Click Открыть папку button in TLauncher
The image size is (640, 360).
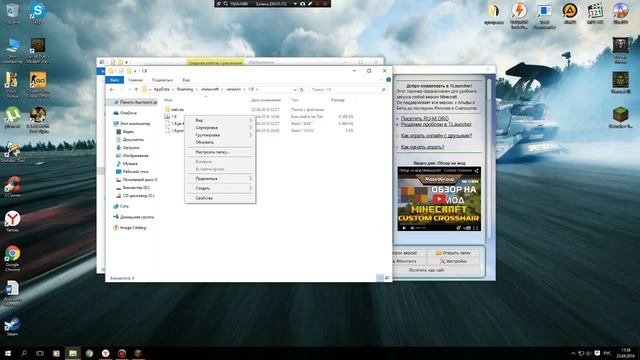pos(453,253)
